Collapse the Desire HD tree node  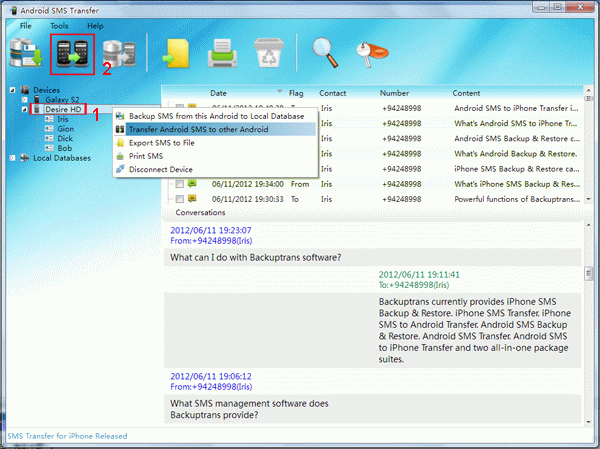[24, 109]
